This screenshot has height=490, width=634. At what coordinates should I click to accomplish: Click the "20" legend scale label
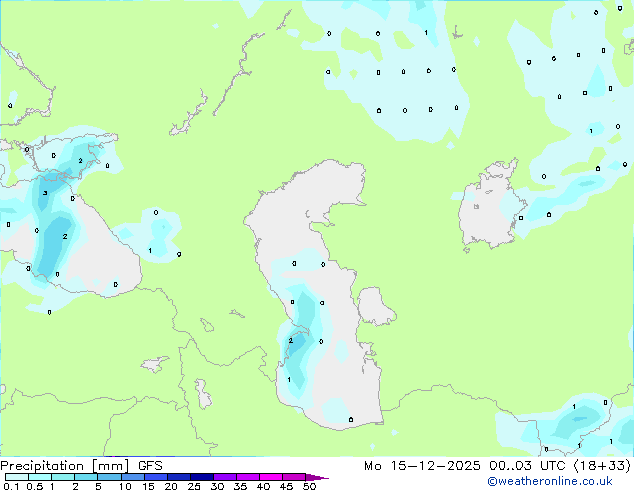click(x=171, y=486)
